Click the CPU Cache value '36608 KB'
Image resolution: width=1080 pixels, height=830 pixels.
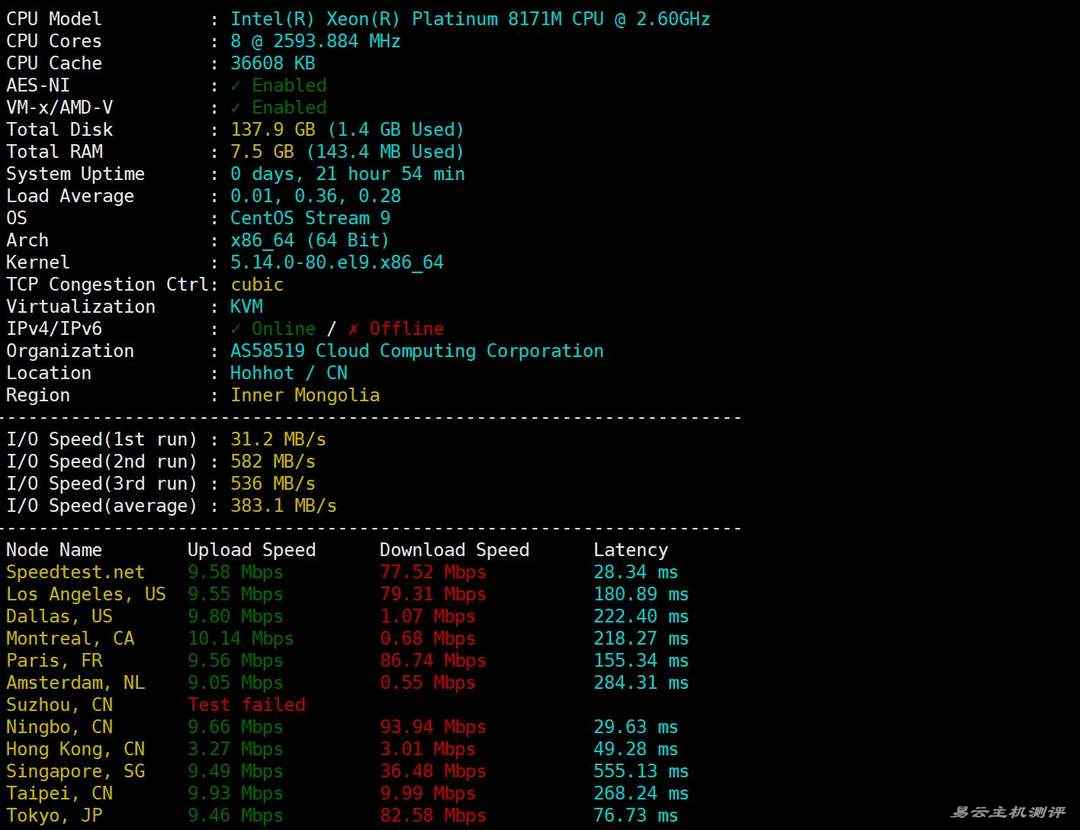(273, 63)
